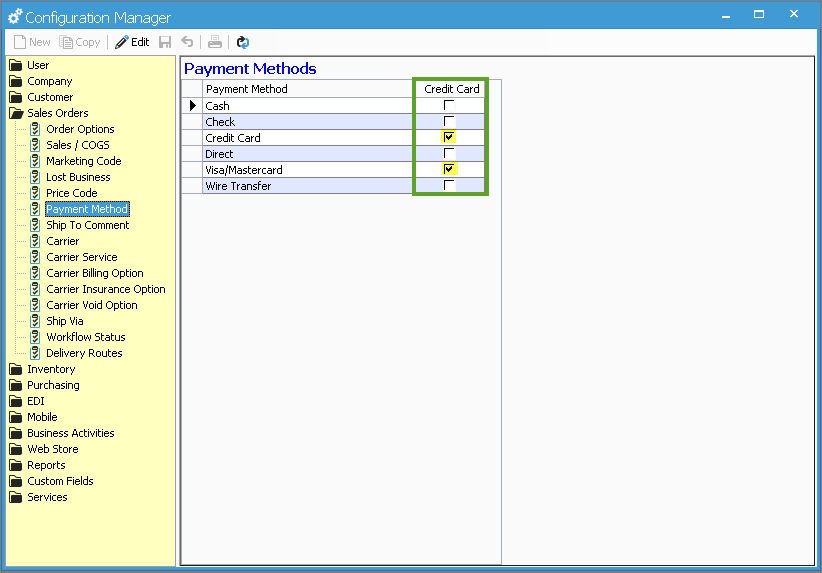Select Carrier Billing Option item
822x573 pixels.
coord(95,273)
